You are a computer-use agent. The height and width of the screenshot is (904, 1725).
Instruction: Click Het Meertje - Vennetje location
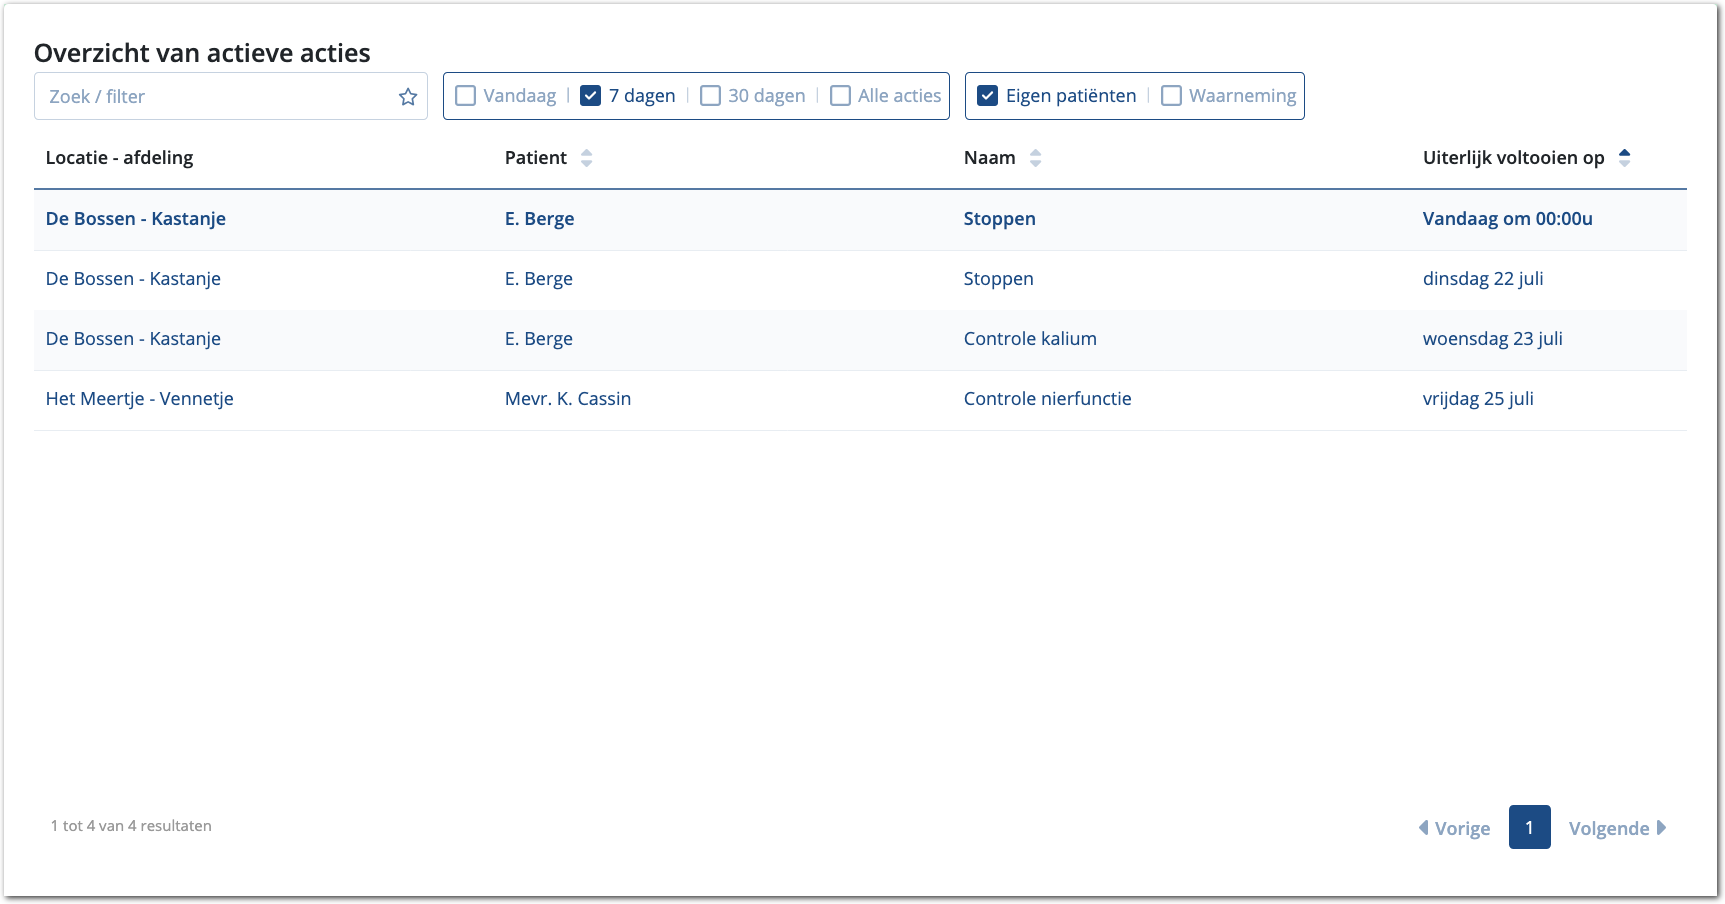pos(139,399)
